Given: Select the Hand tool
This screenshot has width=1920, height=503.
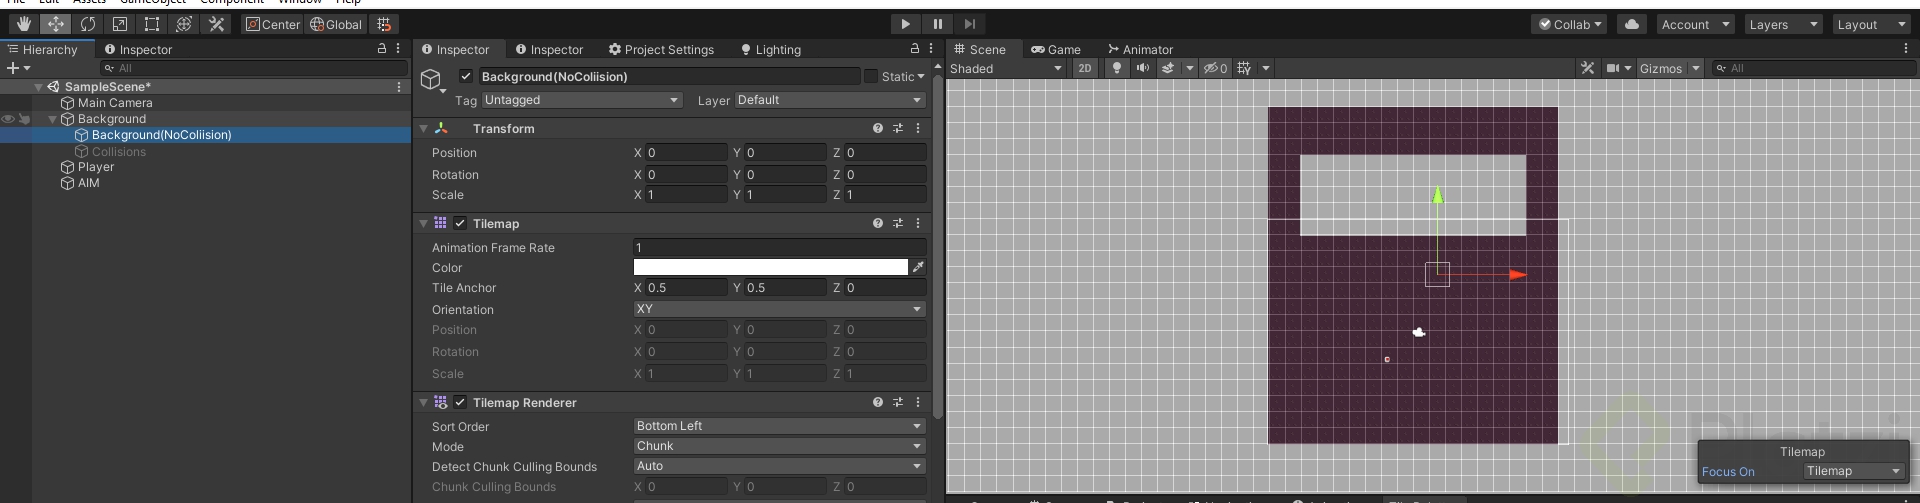Looking at the screenshot, I should tap(24, 24).
